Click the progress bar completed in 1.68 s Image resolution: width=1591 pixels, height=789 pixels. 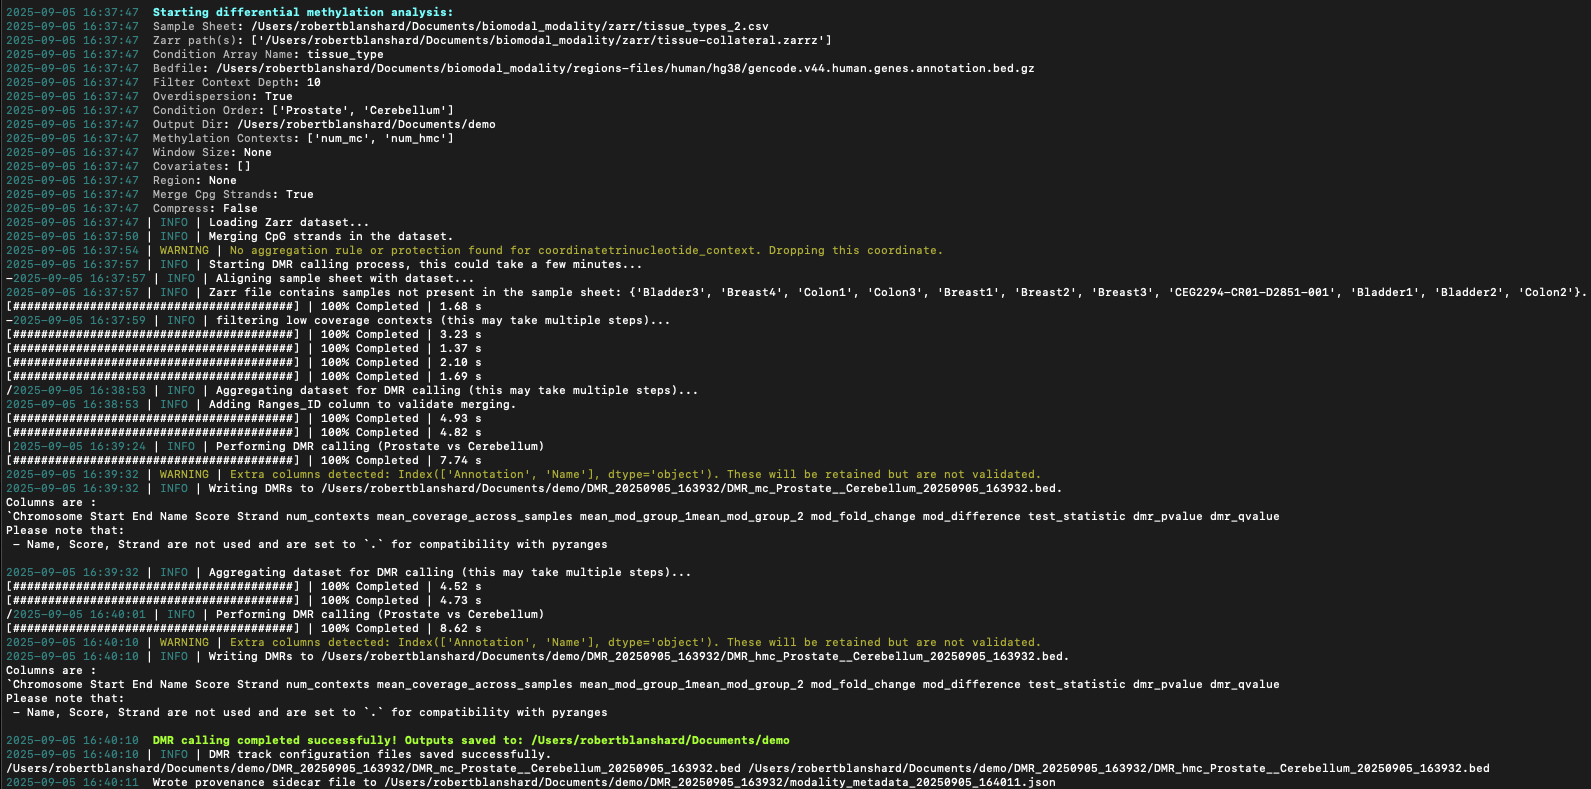coord(152,306)
